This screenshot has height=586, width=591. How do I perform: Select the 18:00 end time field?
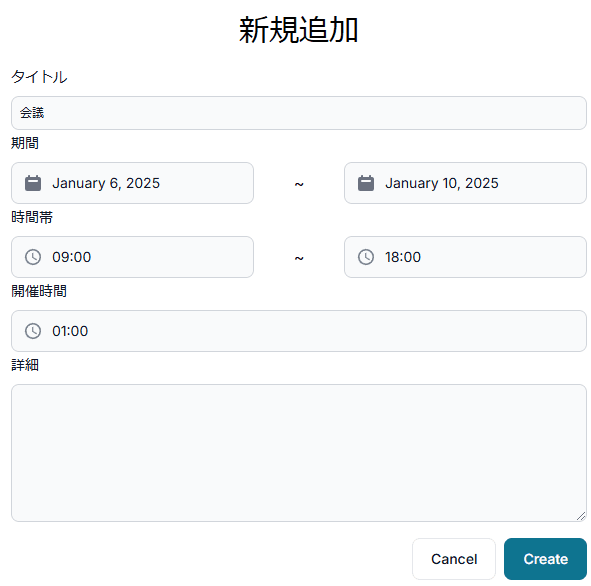pos(465,257)
